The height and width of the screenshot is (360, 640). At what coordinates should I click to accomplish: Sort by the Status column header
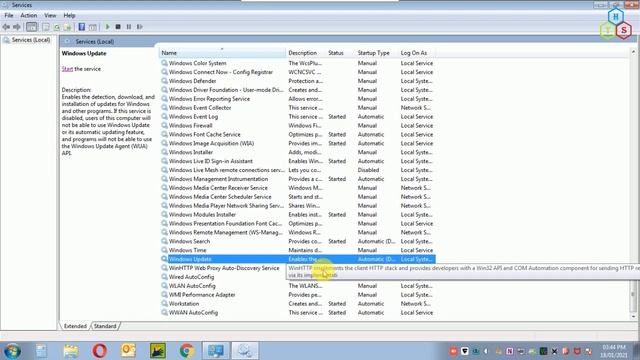tap(340, 53)
